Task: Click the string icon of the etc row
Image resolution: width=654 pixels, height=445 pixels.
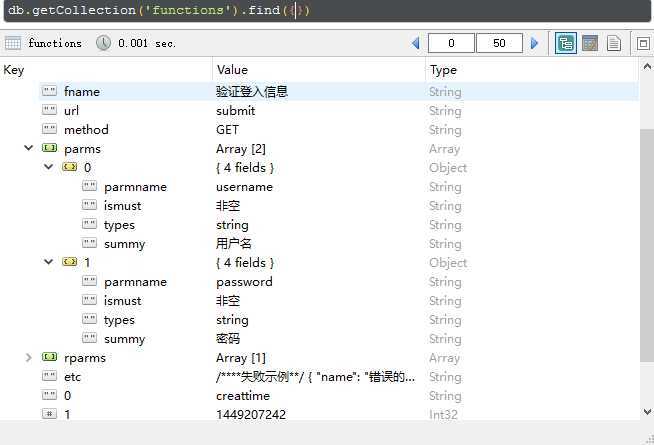Action: point(49,376)
